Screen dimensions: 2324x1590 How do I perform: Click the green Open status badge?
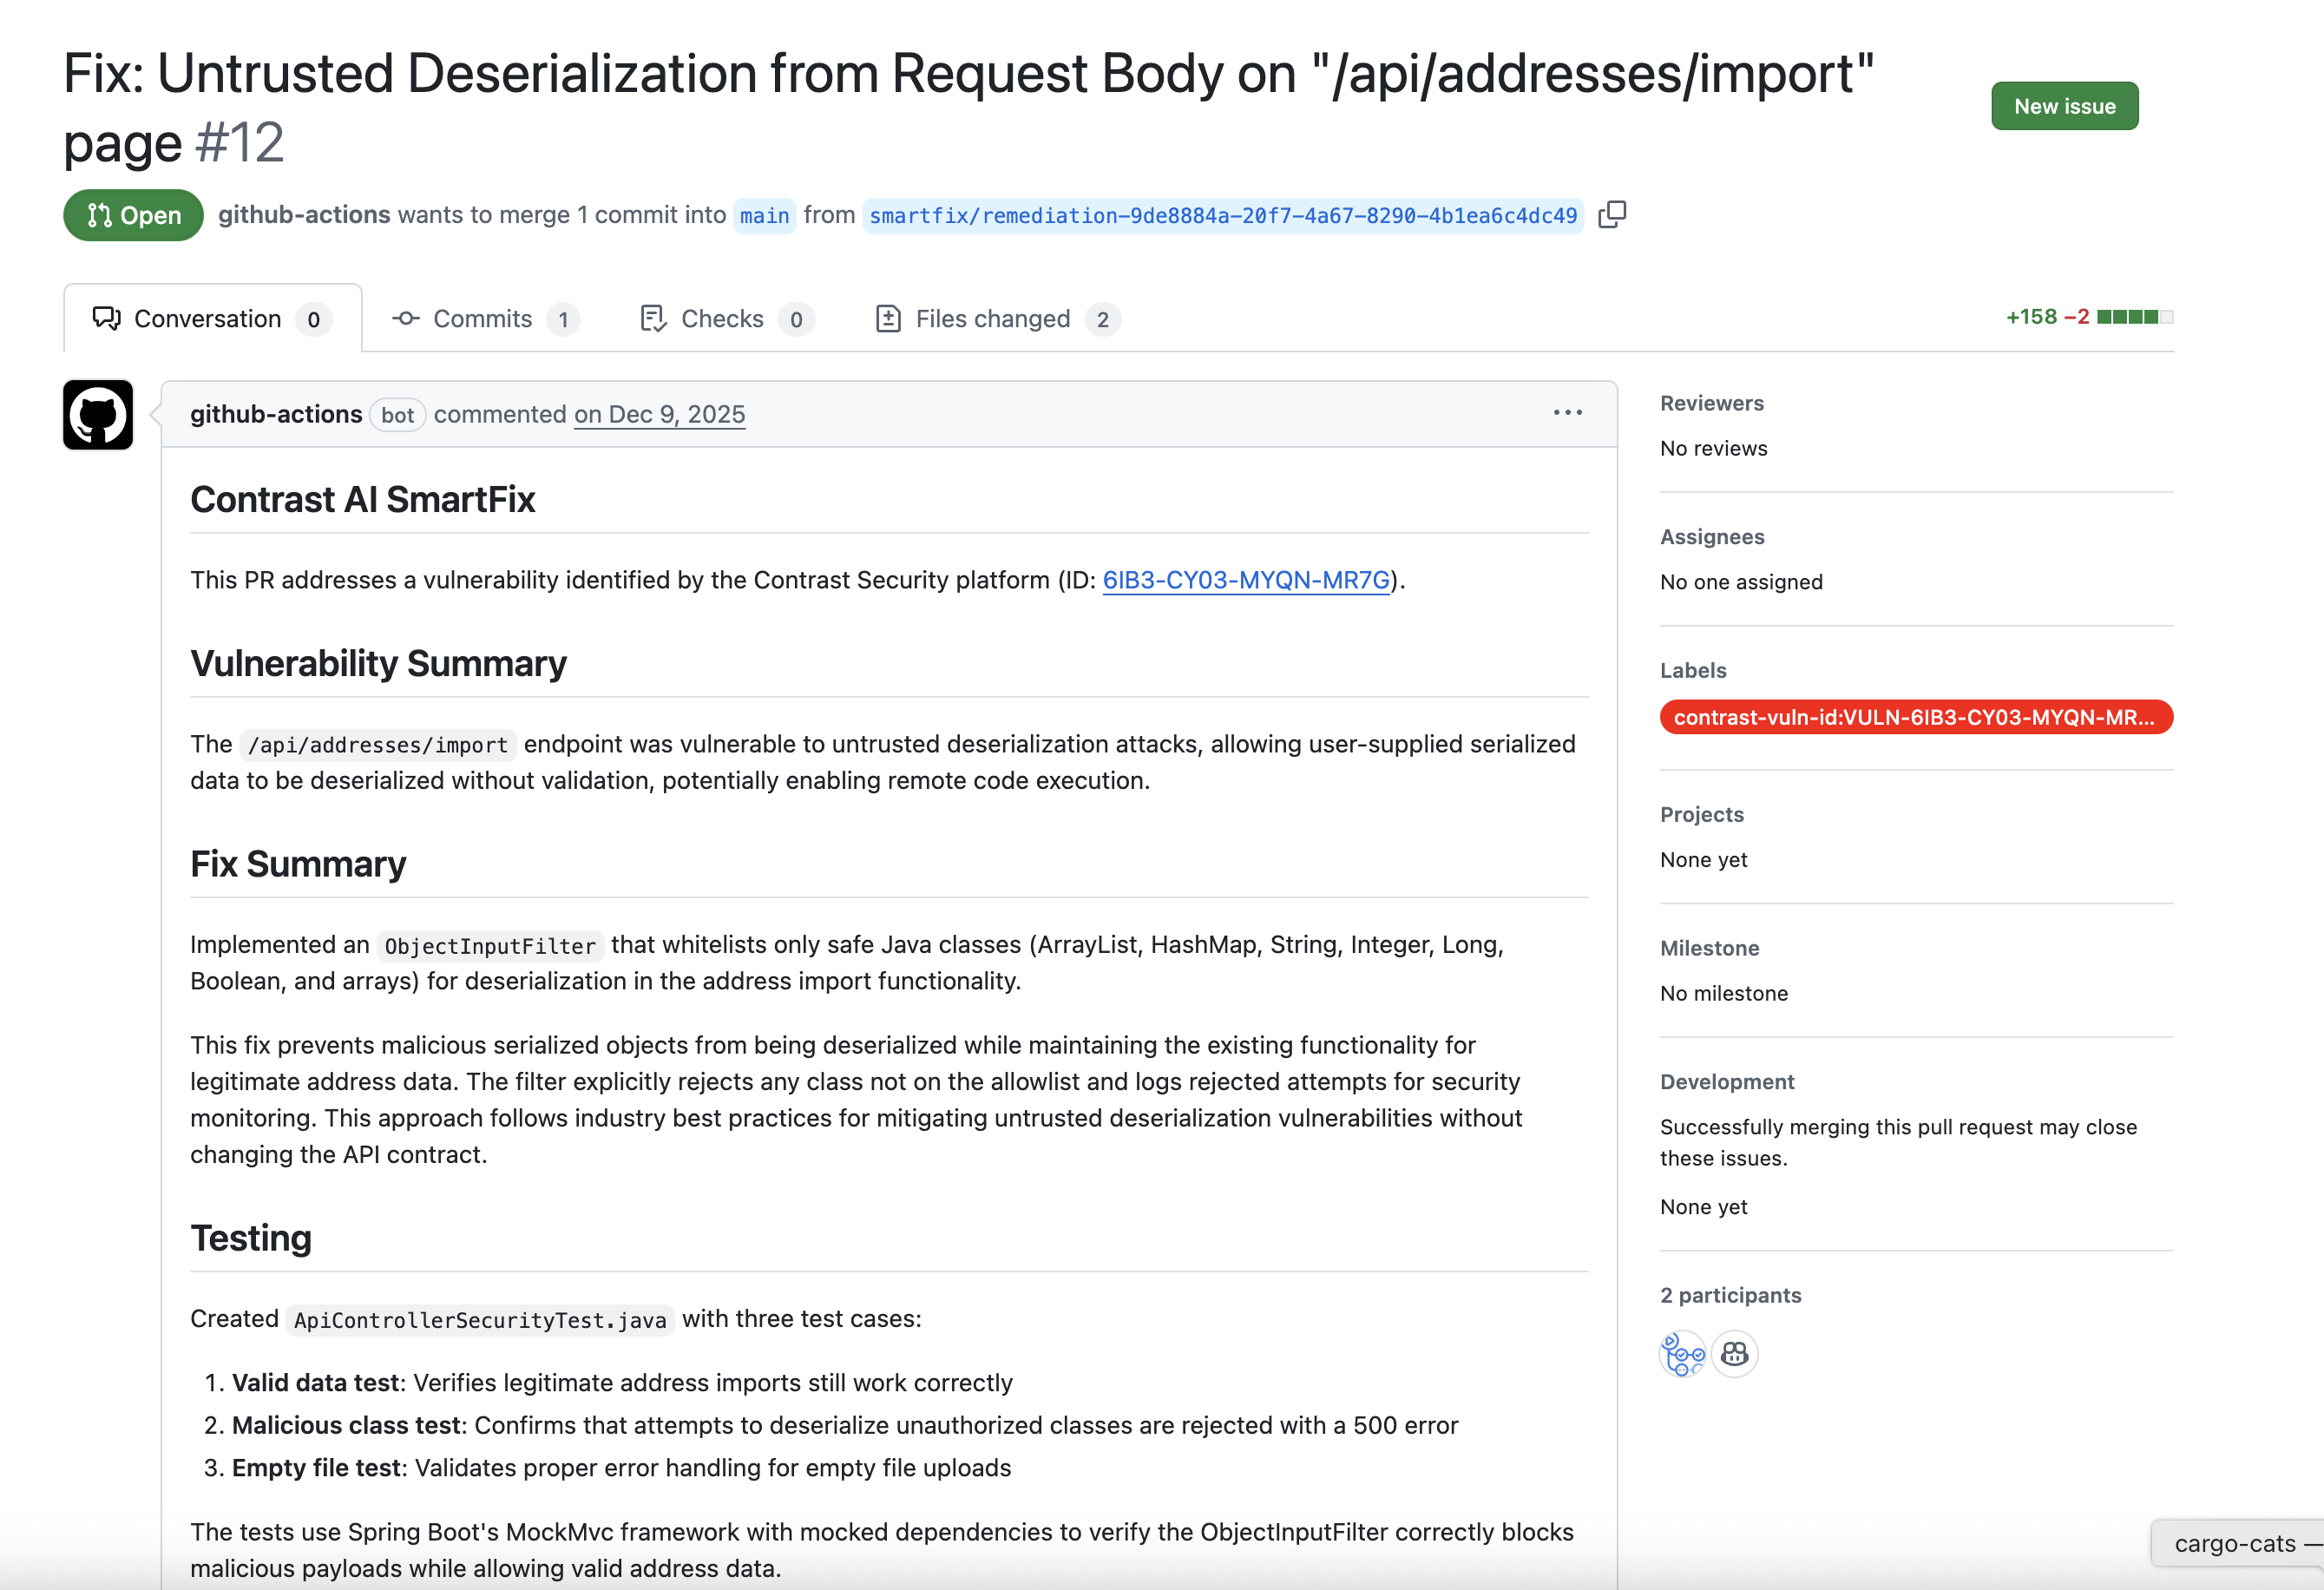[x=132, y=215]
